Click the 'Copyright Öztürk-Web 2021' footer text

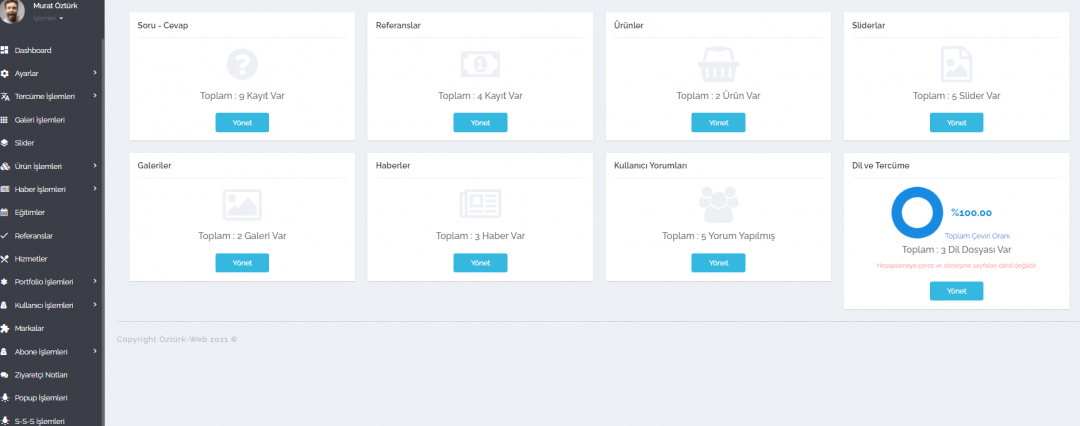coord(177,339)
